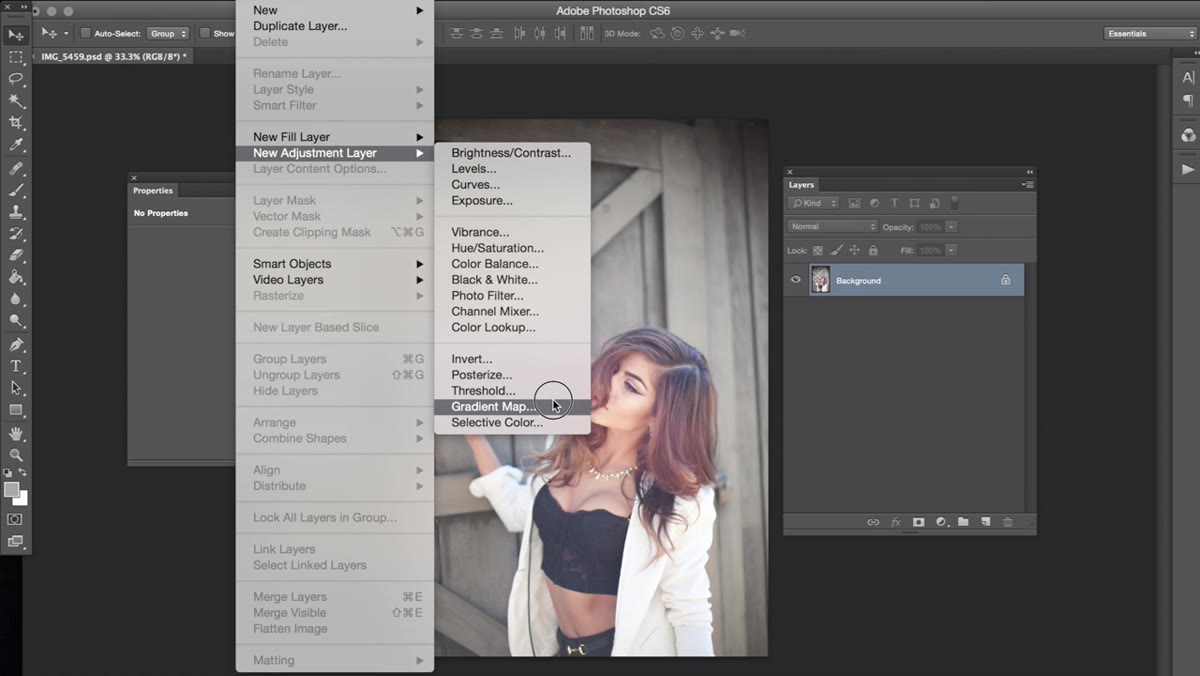Select the History Brush tool
Image resolution: width=1200 pixels, height=676 pixels.
[x=15, y=234]
